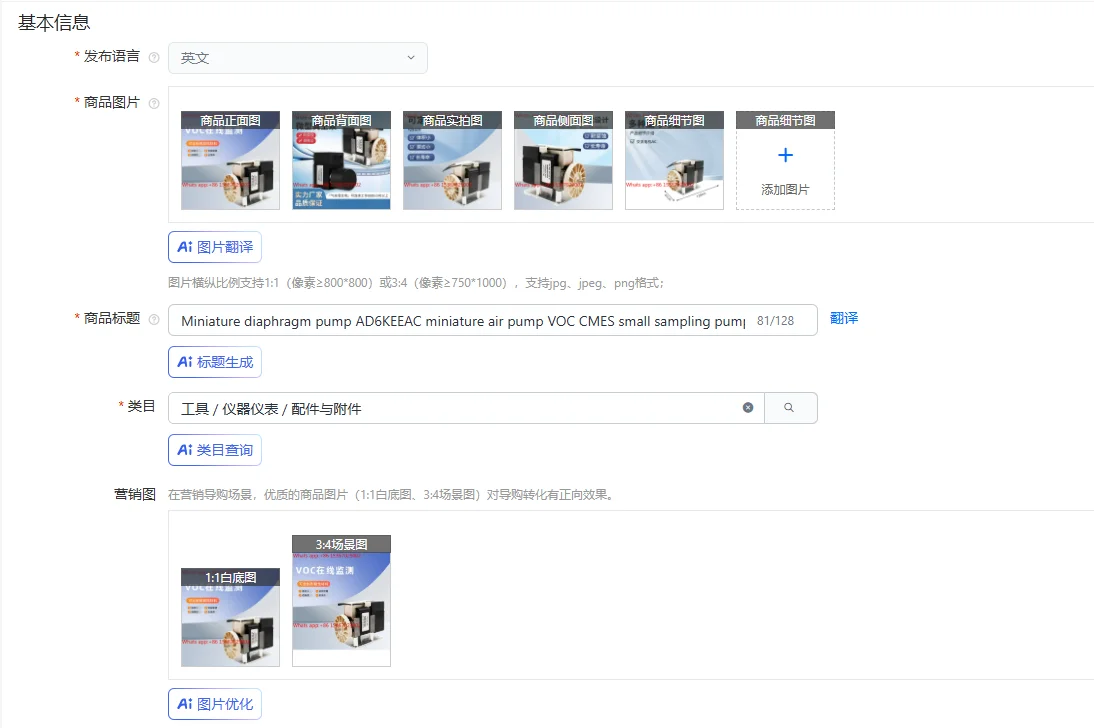Search categories using the magnifier icon
Image resolution: width=1094 pixels, height=728 pixels.
coord(789,408)
